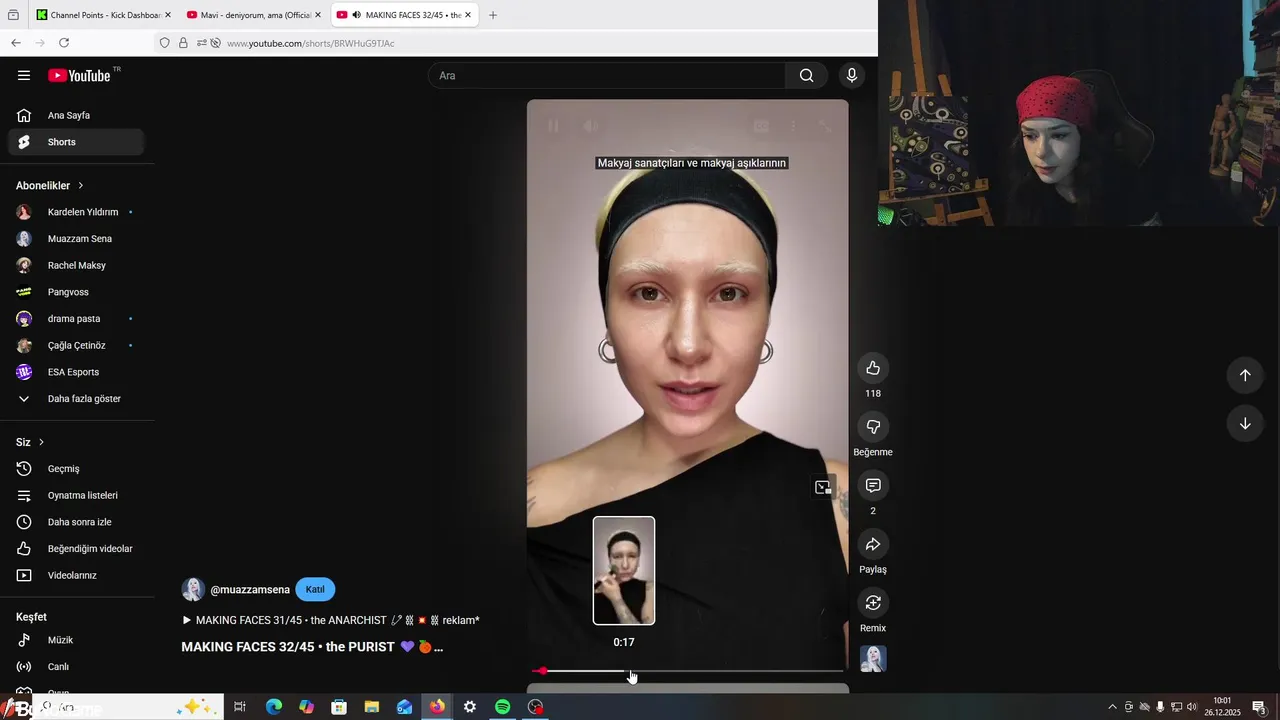Reload the page in browser
The image size is (1280, 720).
coord(64,43)
